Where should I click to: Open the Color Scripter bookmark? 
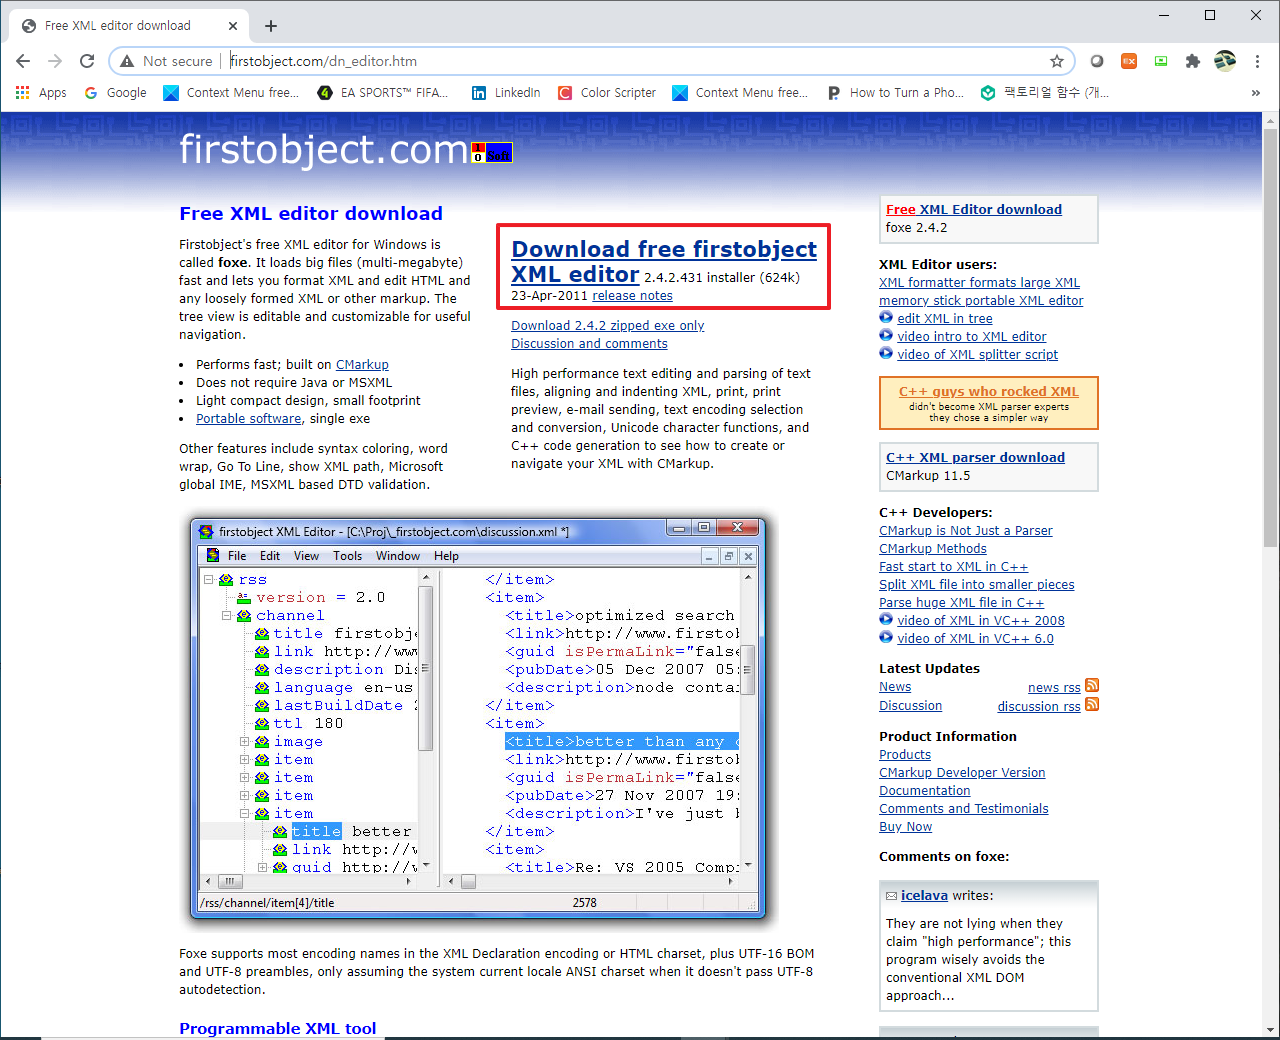pos(607,93)
